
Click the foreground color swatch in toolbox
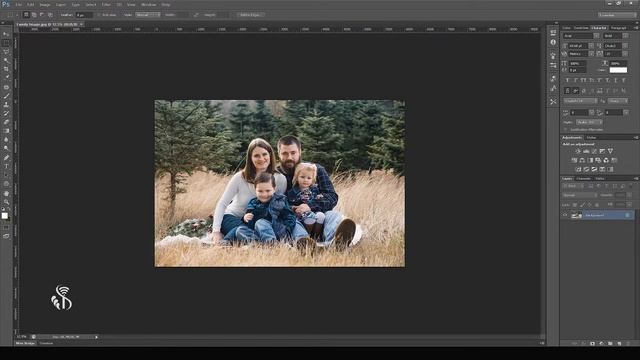point(4,216)
